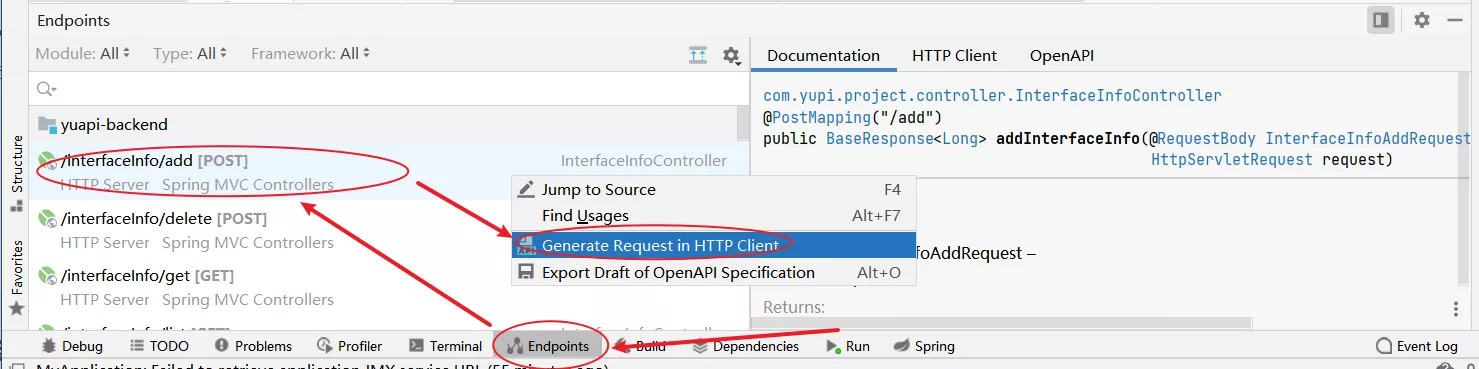This screenshot has height=369, width=1479.
Task: Expand the Framework filter dropdown
Action: (x=311, y=54)
